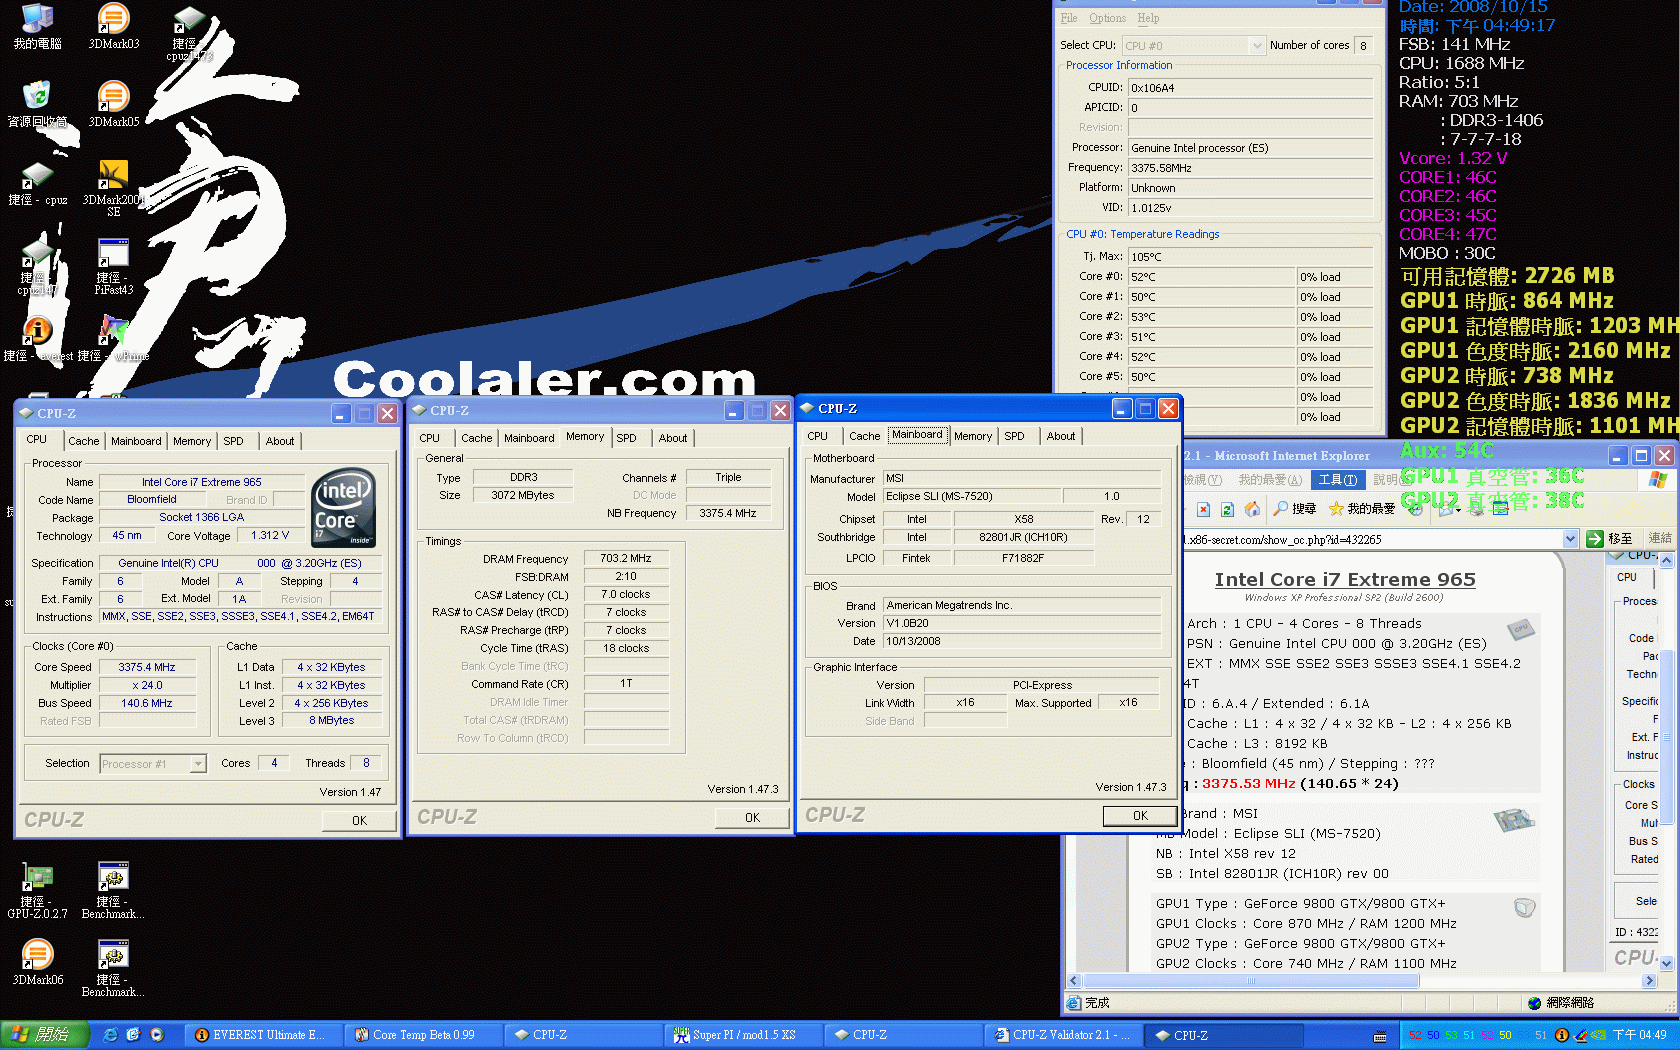Image resolution: width=1680 pixels, height=1050 pixels.
Task: Click the system tray clock
Action: click(1640, 1036)
